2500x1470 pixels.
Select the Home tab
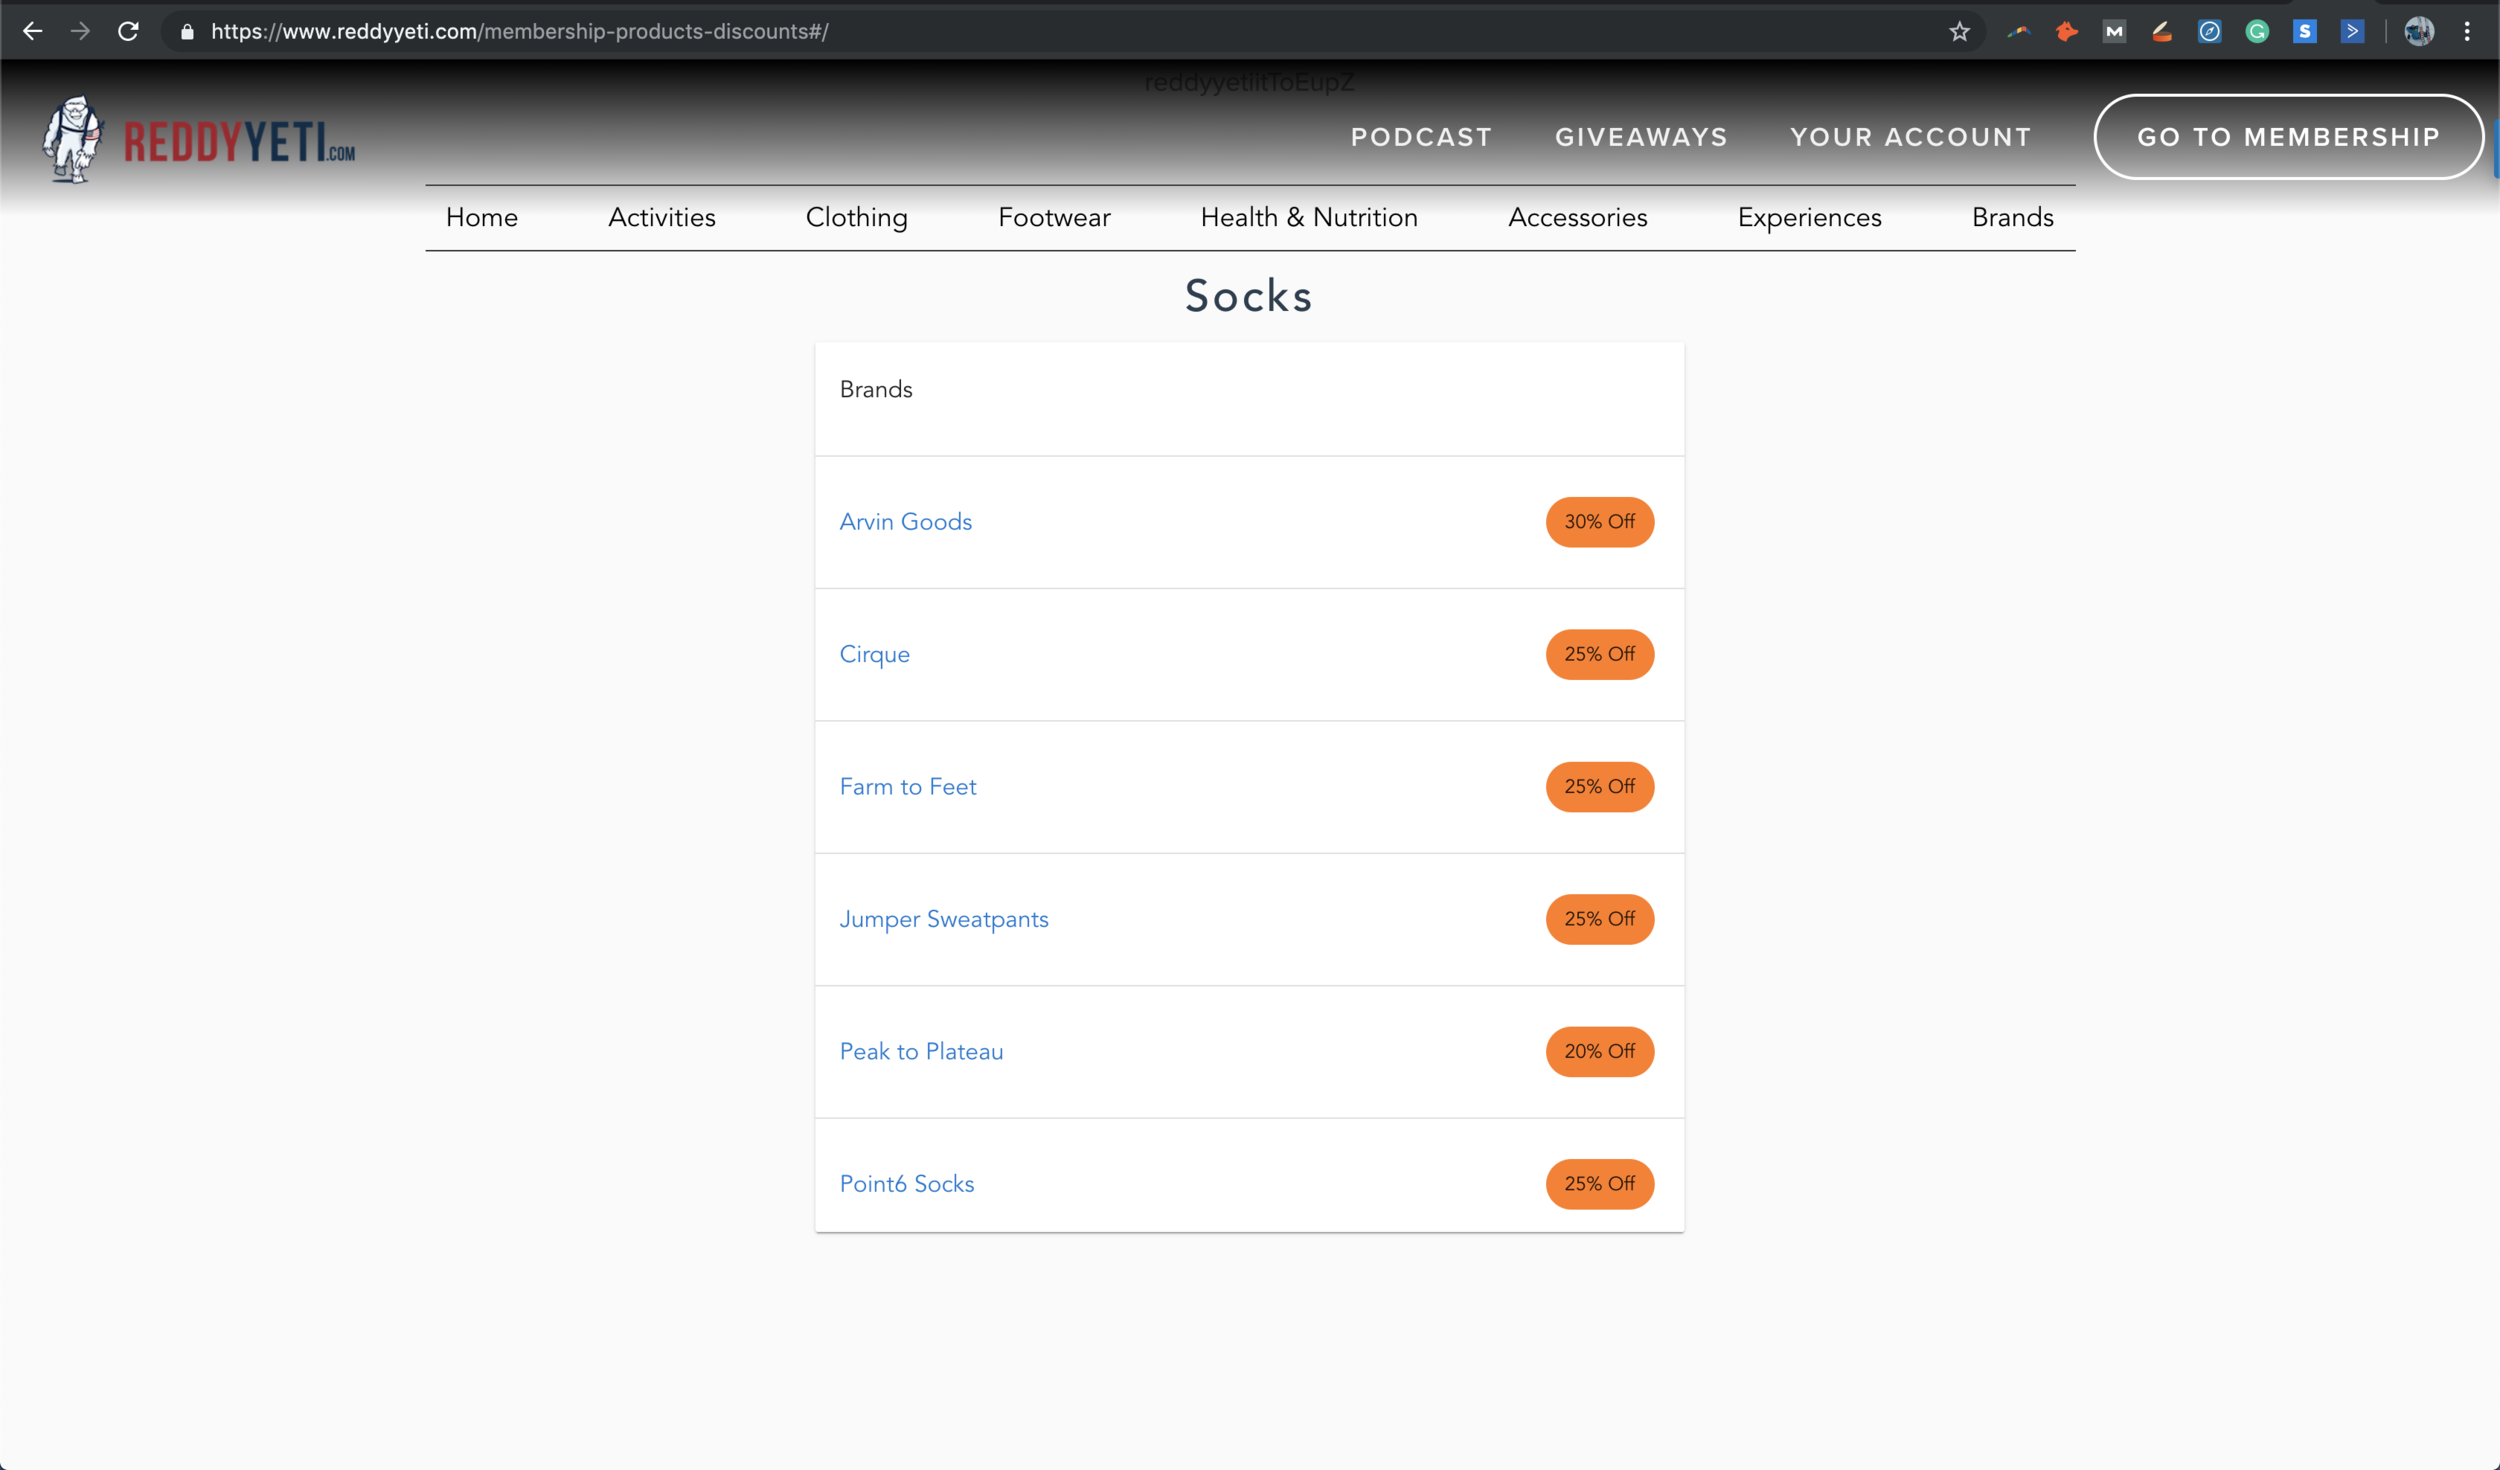(x=482, y=217)
